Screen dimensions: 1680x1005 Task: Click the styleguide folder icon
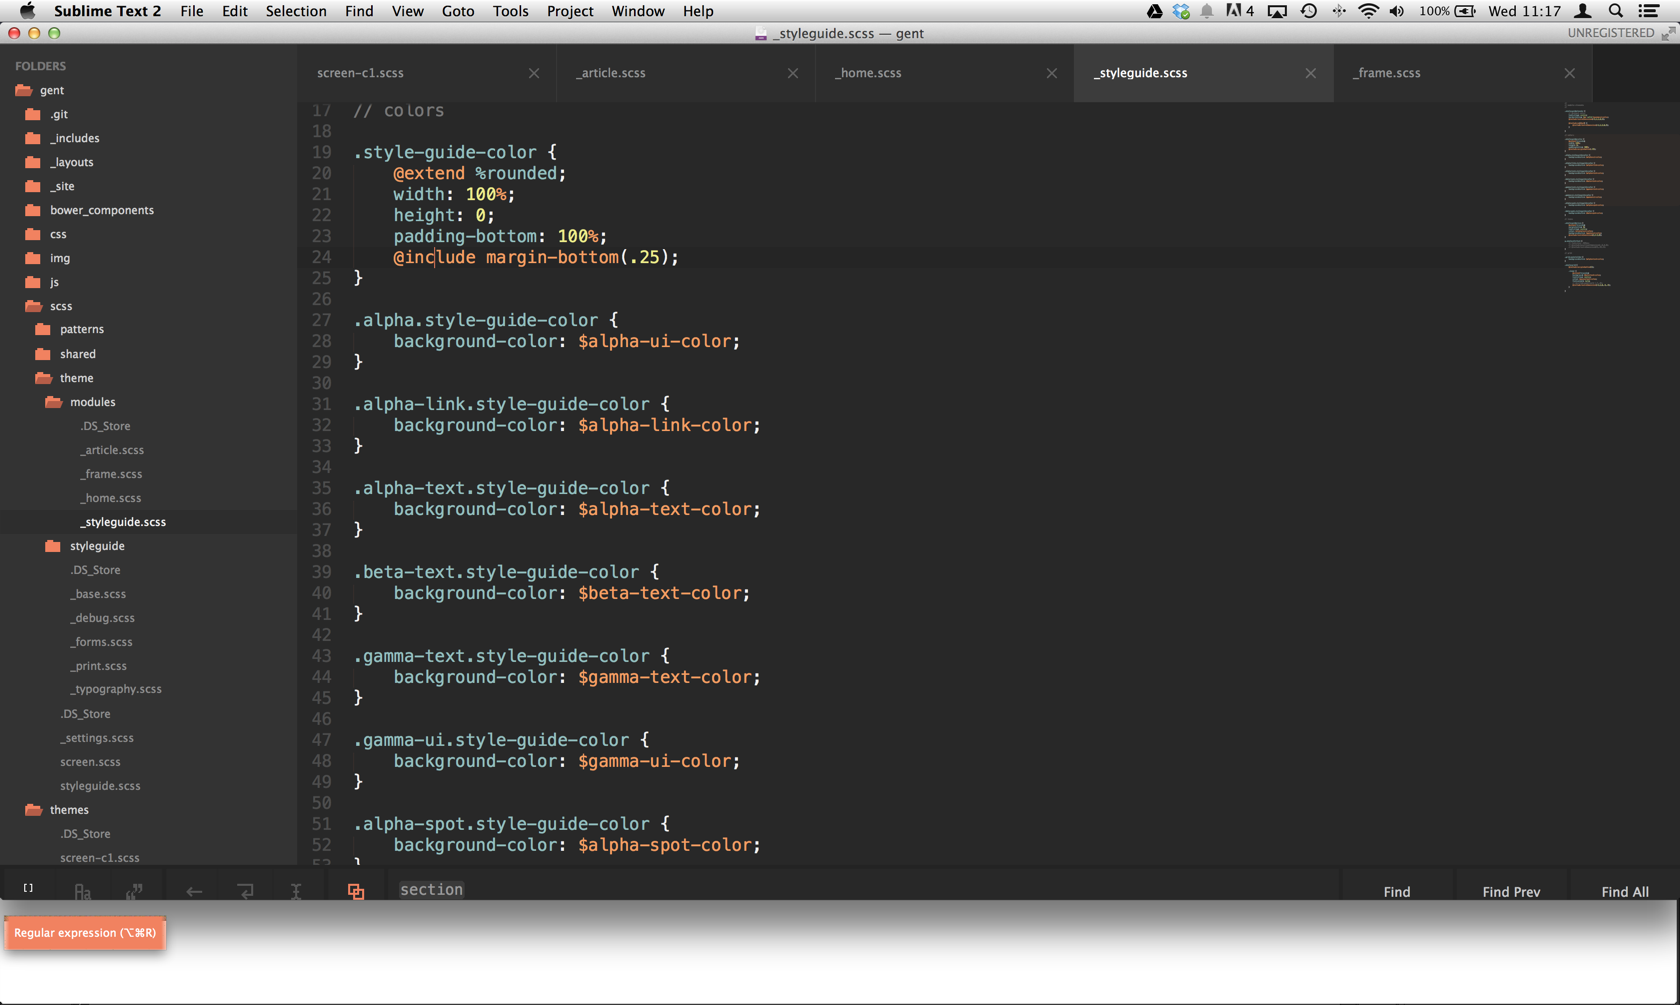(x=53, y=546)
